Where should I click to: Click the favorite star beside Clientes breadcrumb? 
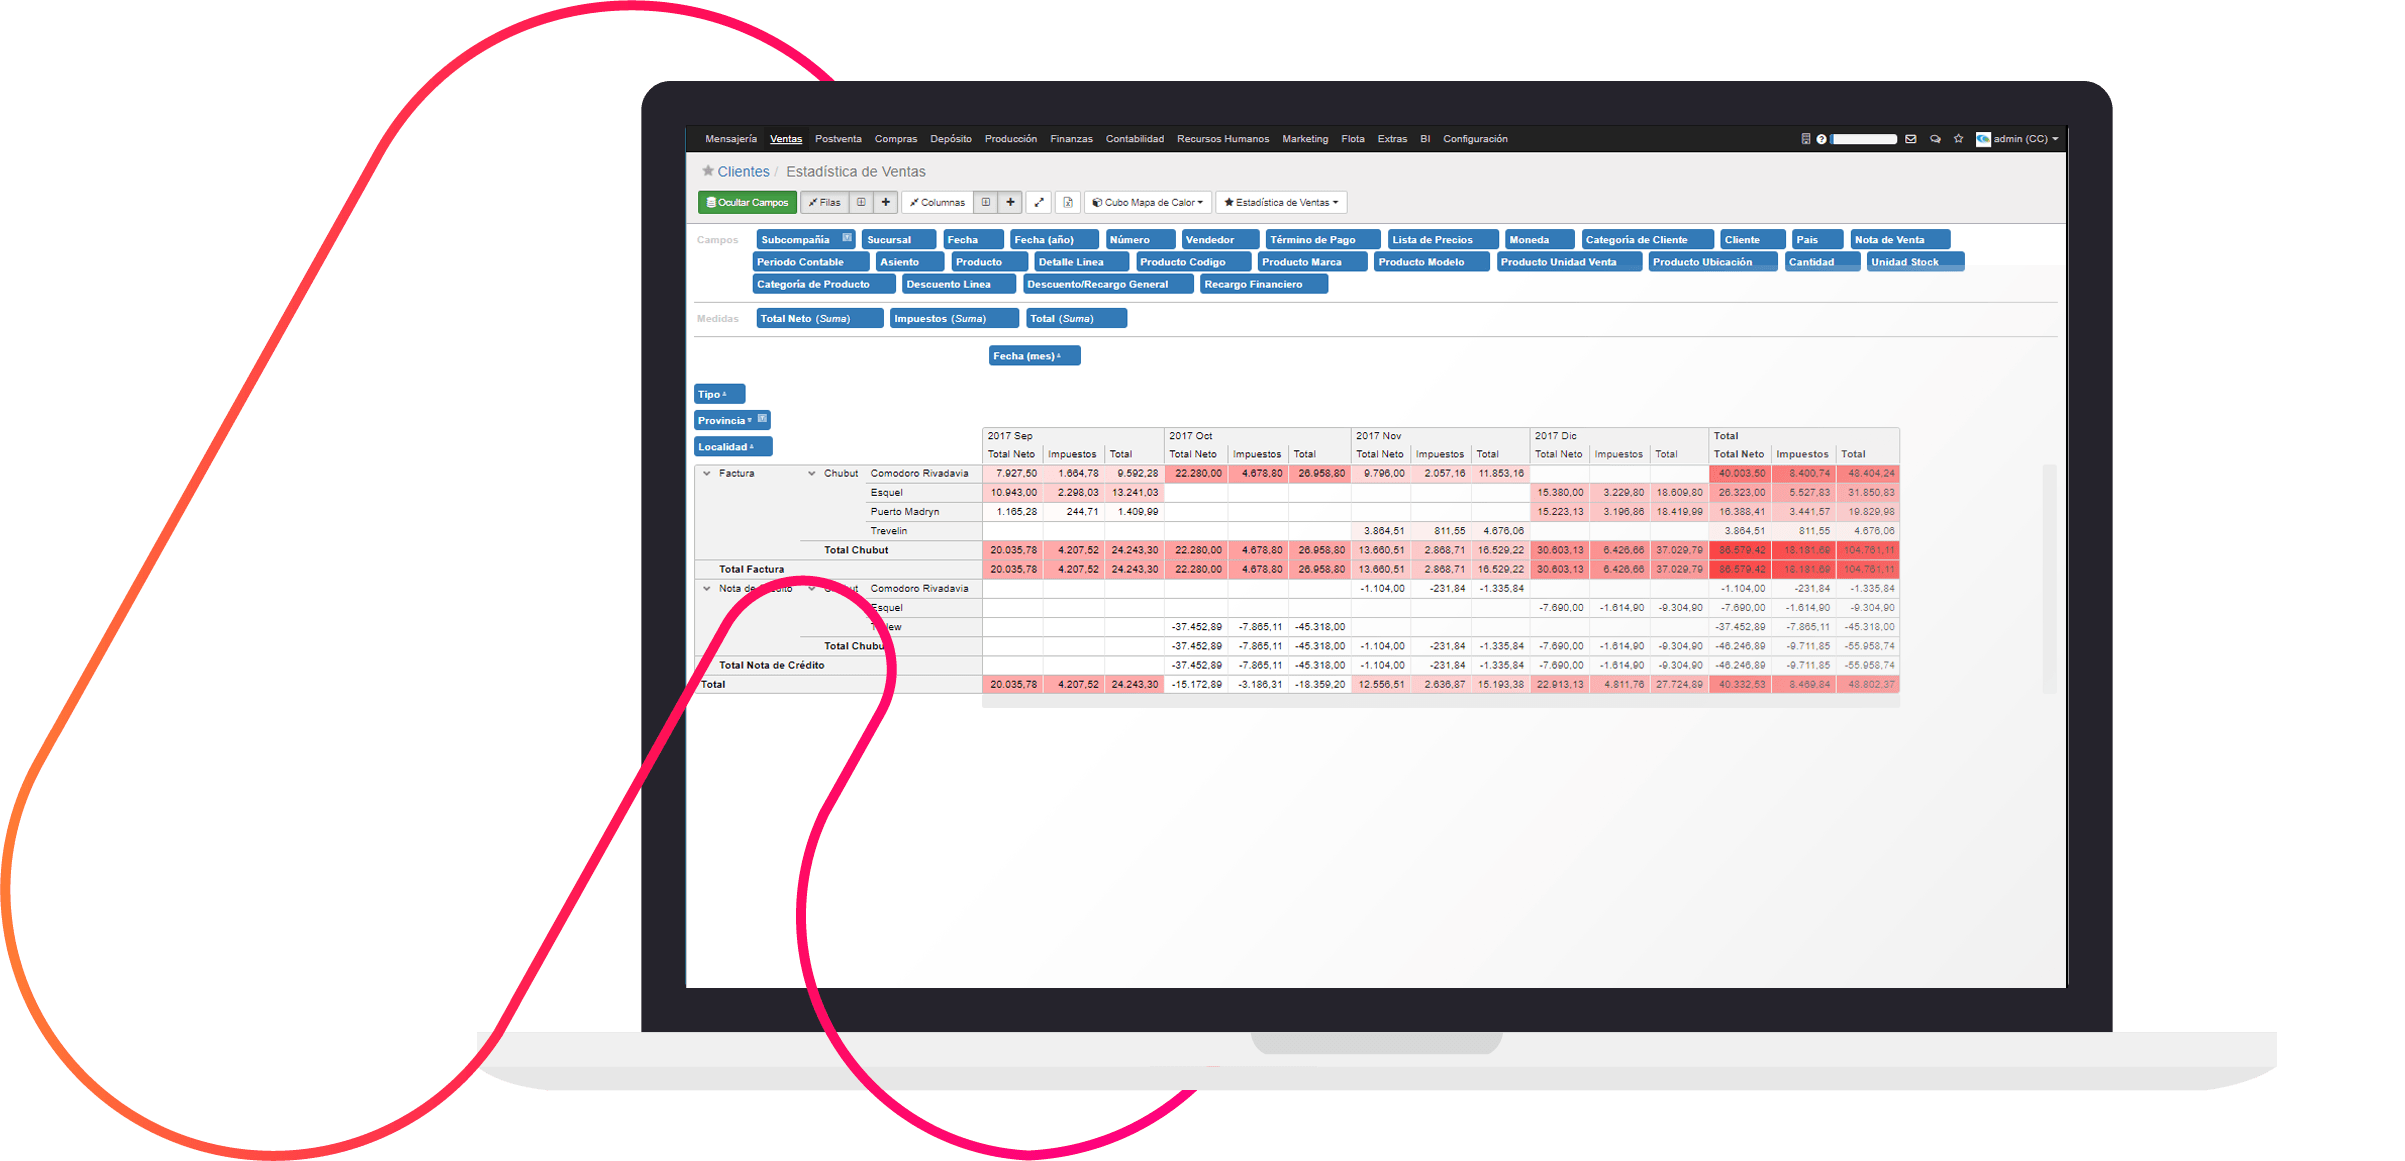(708, 171)
